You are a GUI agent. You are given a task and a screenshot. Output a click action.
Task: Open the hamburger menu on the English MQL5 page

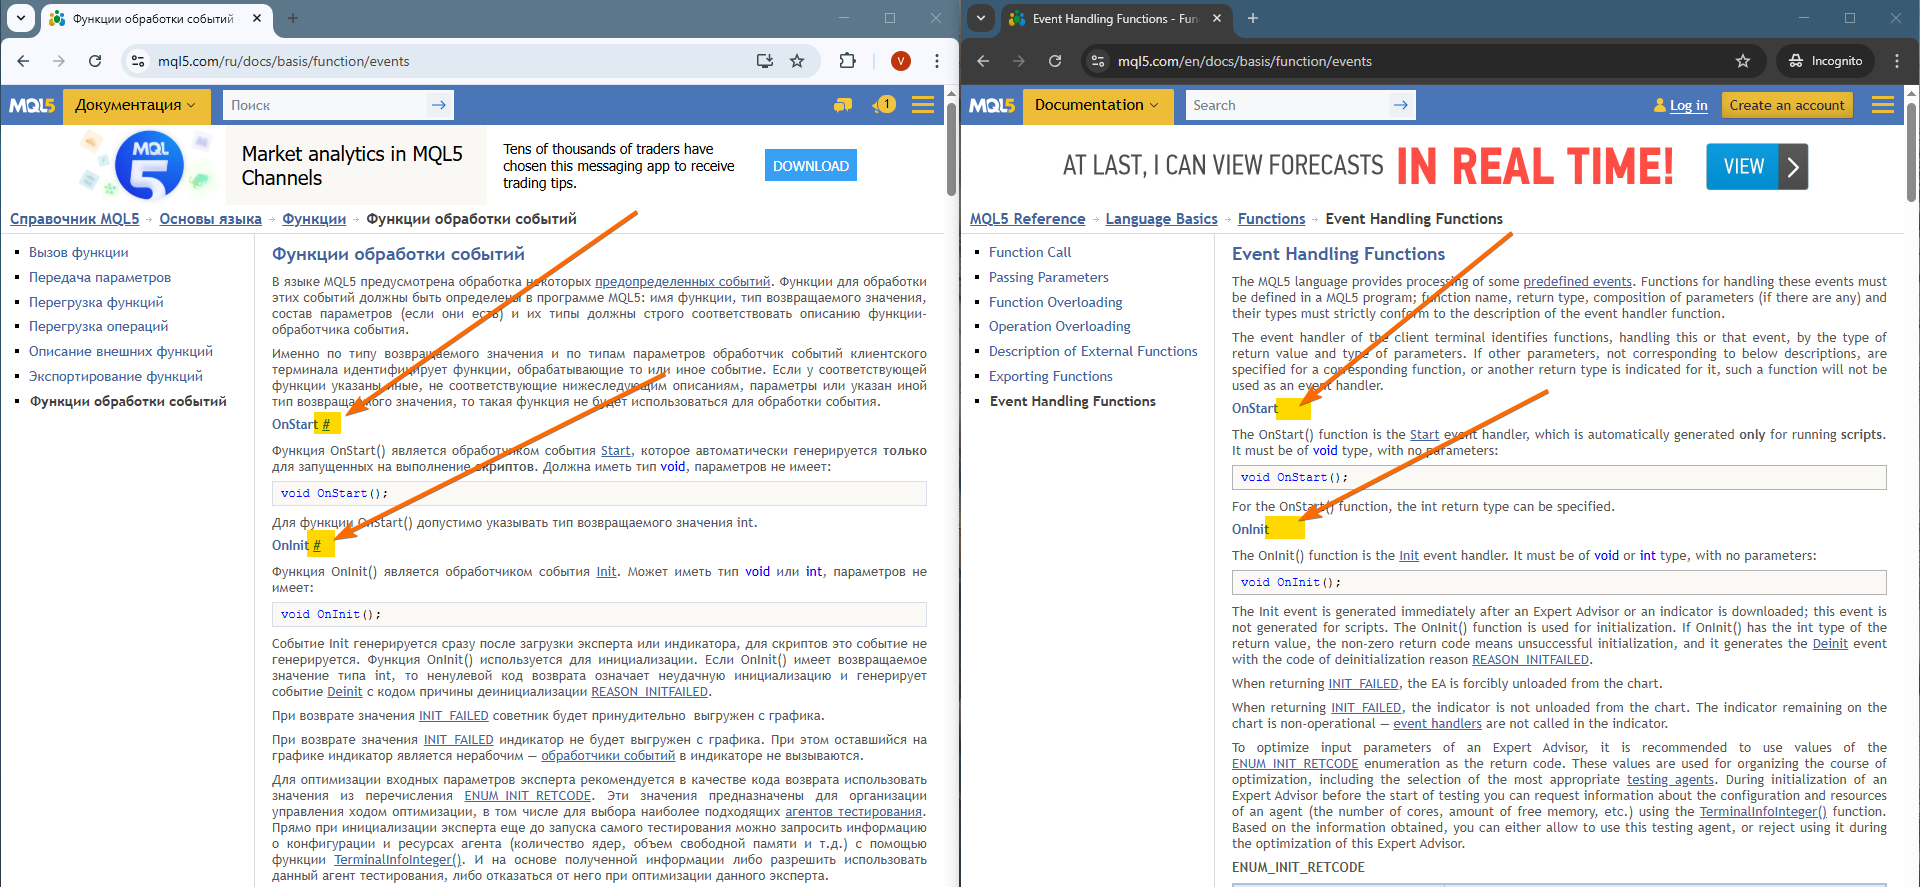click(1883, 105)
